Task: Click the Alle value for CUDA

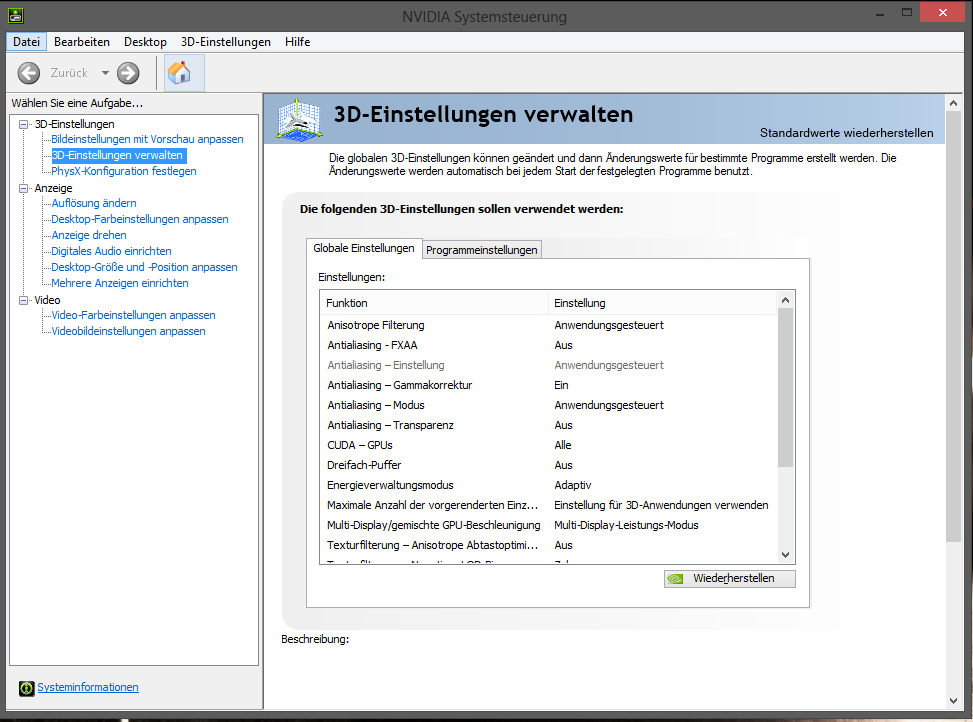Action: 563,445
